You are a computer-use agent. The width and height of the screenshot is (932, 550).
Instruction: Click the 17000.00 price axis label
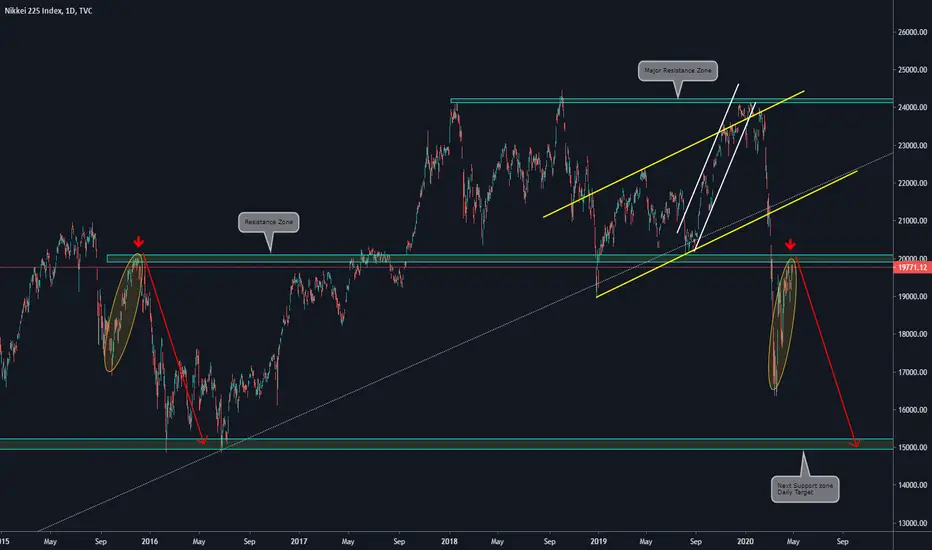tap(912, 372)
